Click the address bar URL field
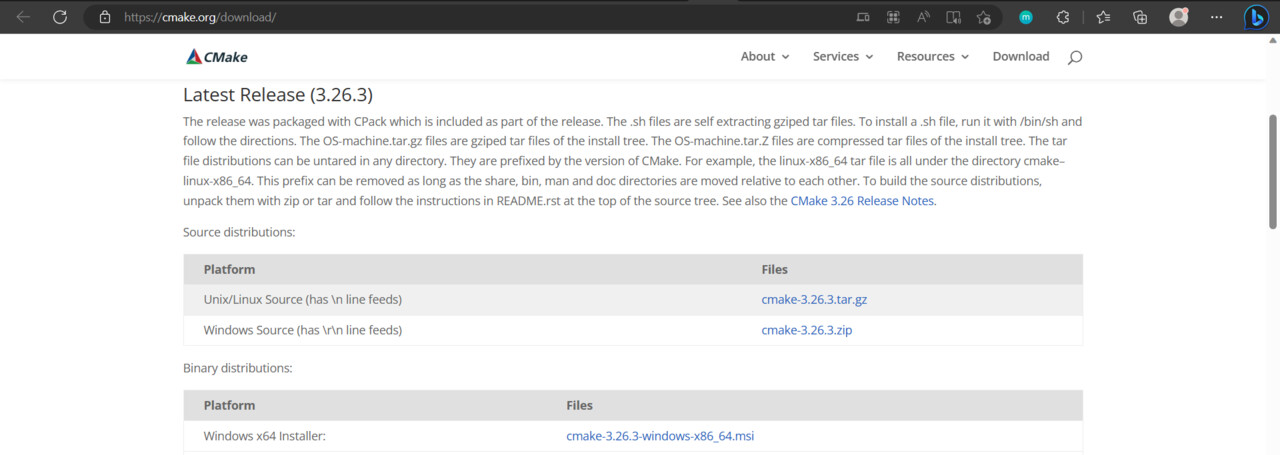The image size is (1280, 455). click(x=480, y=17)
